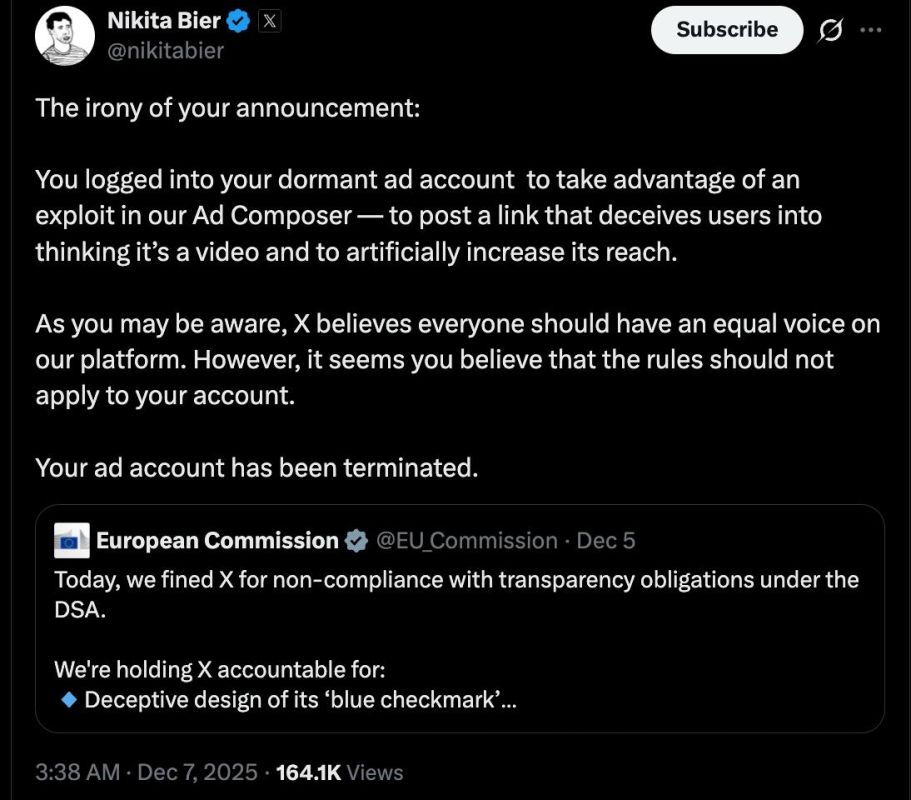Open the 3:38 AM · Dec 7, 2025 timestamp
Screen dimensions: 911x800
(x=147, y=772)
